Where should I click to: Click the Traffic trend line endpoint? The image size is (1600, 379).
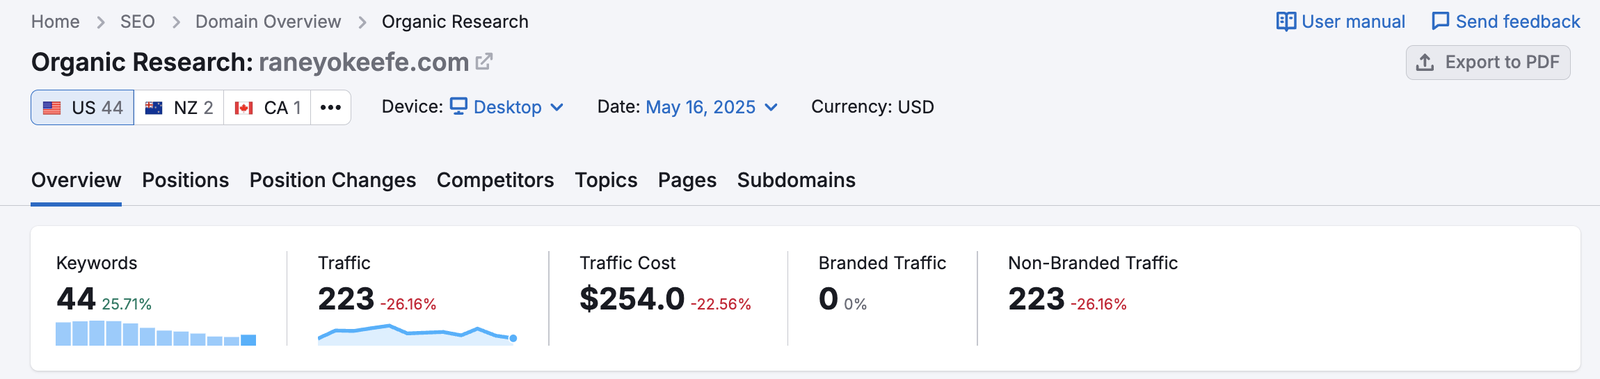513,338
